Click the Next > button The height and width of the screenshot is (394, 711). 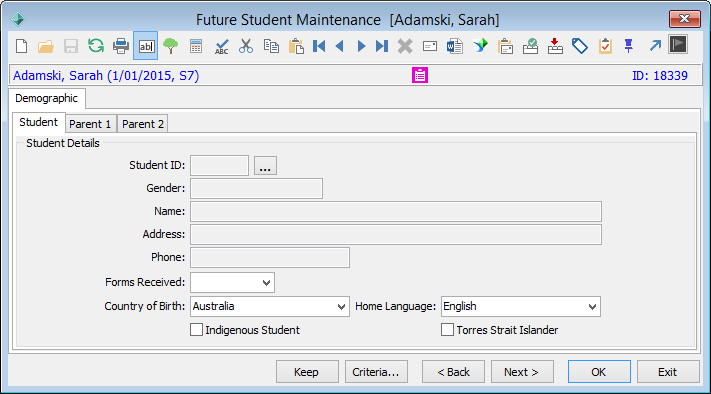[x=522, y=372]
